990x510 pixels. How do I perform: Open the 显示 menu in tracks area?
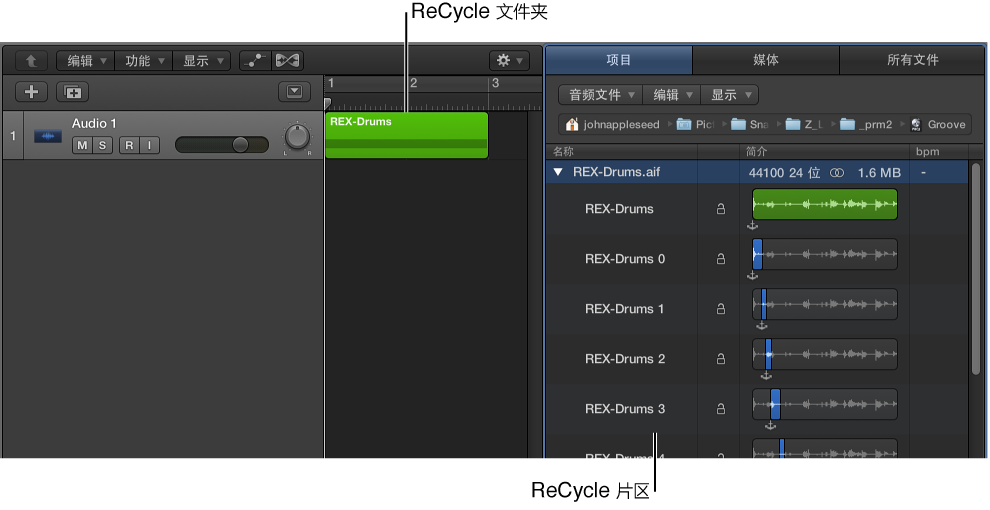tap(202, 61)
